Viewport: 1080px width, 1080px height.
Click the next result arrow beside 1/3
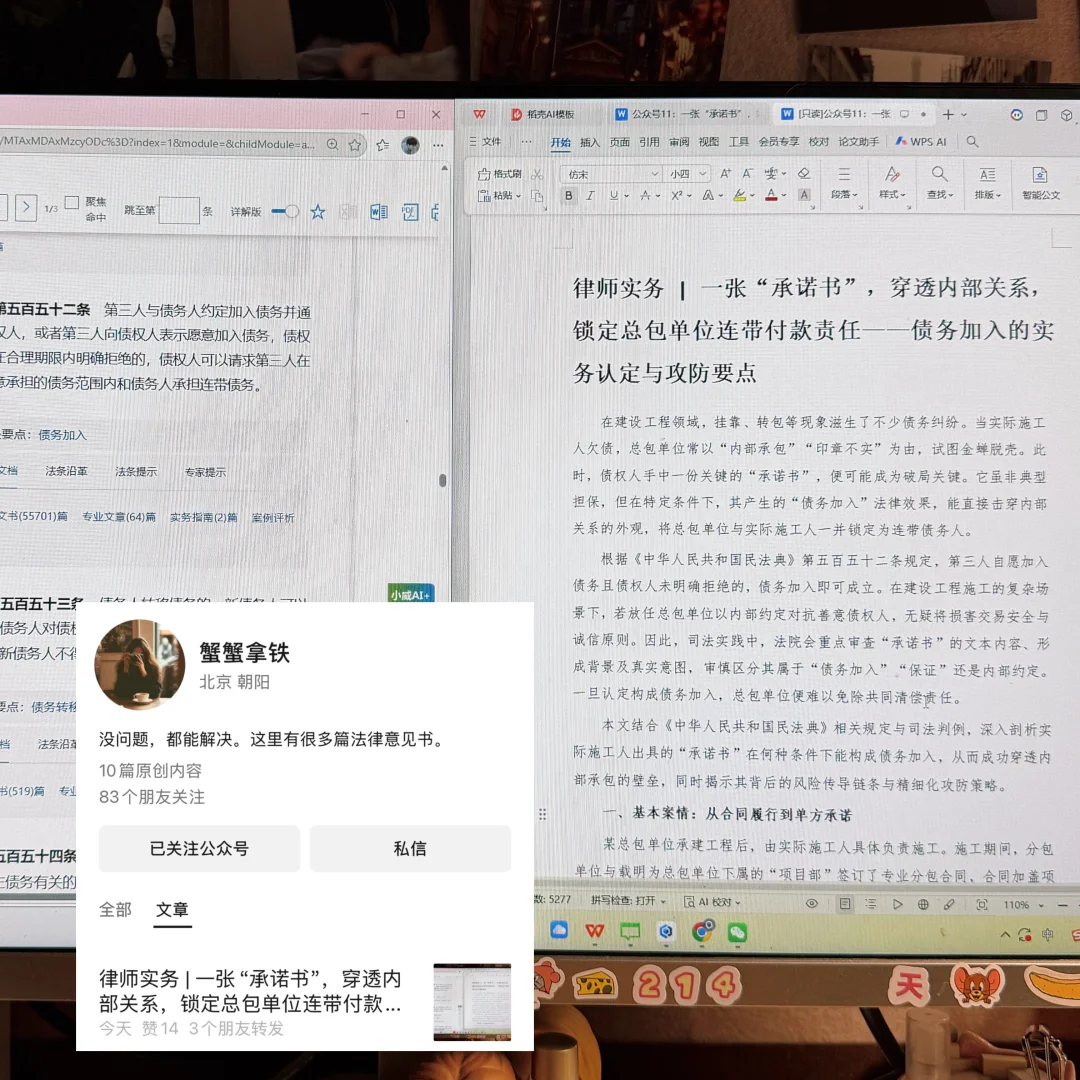pos(25,207)
